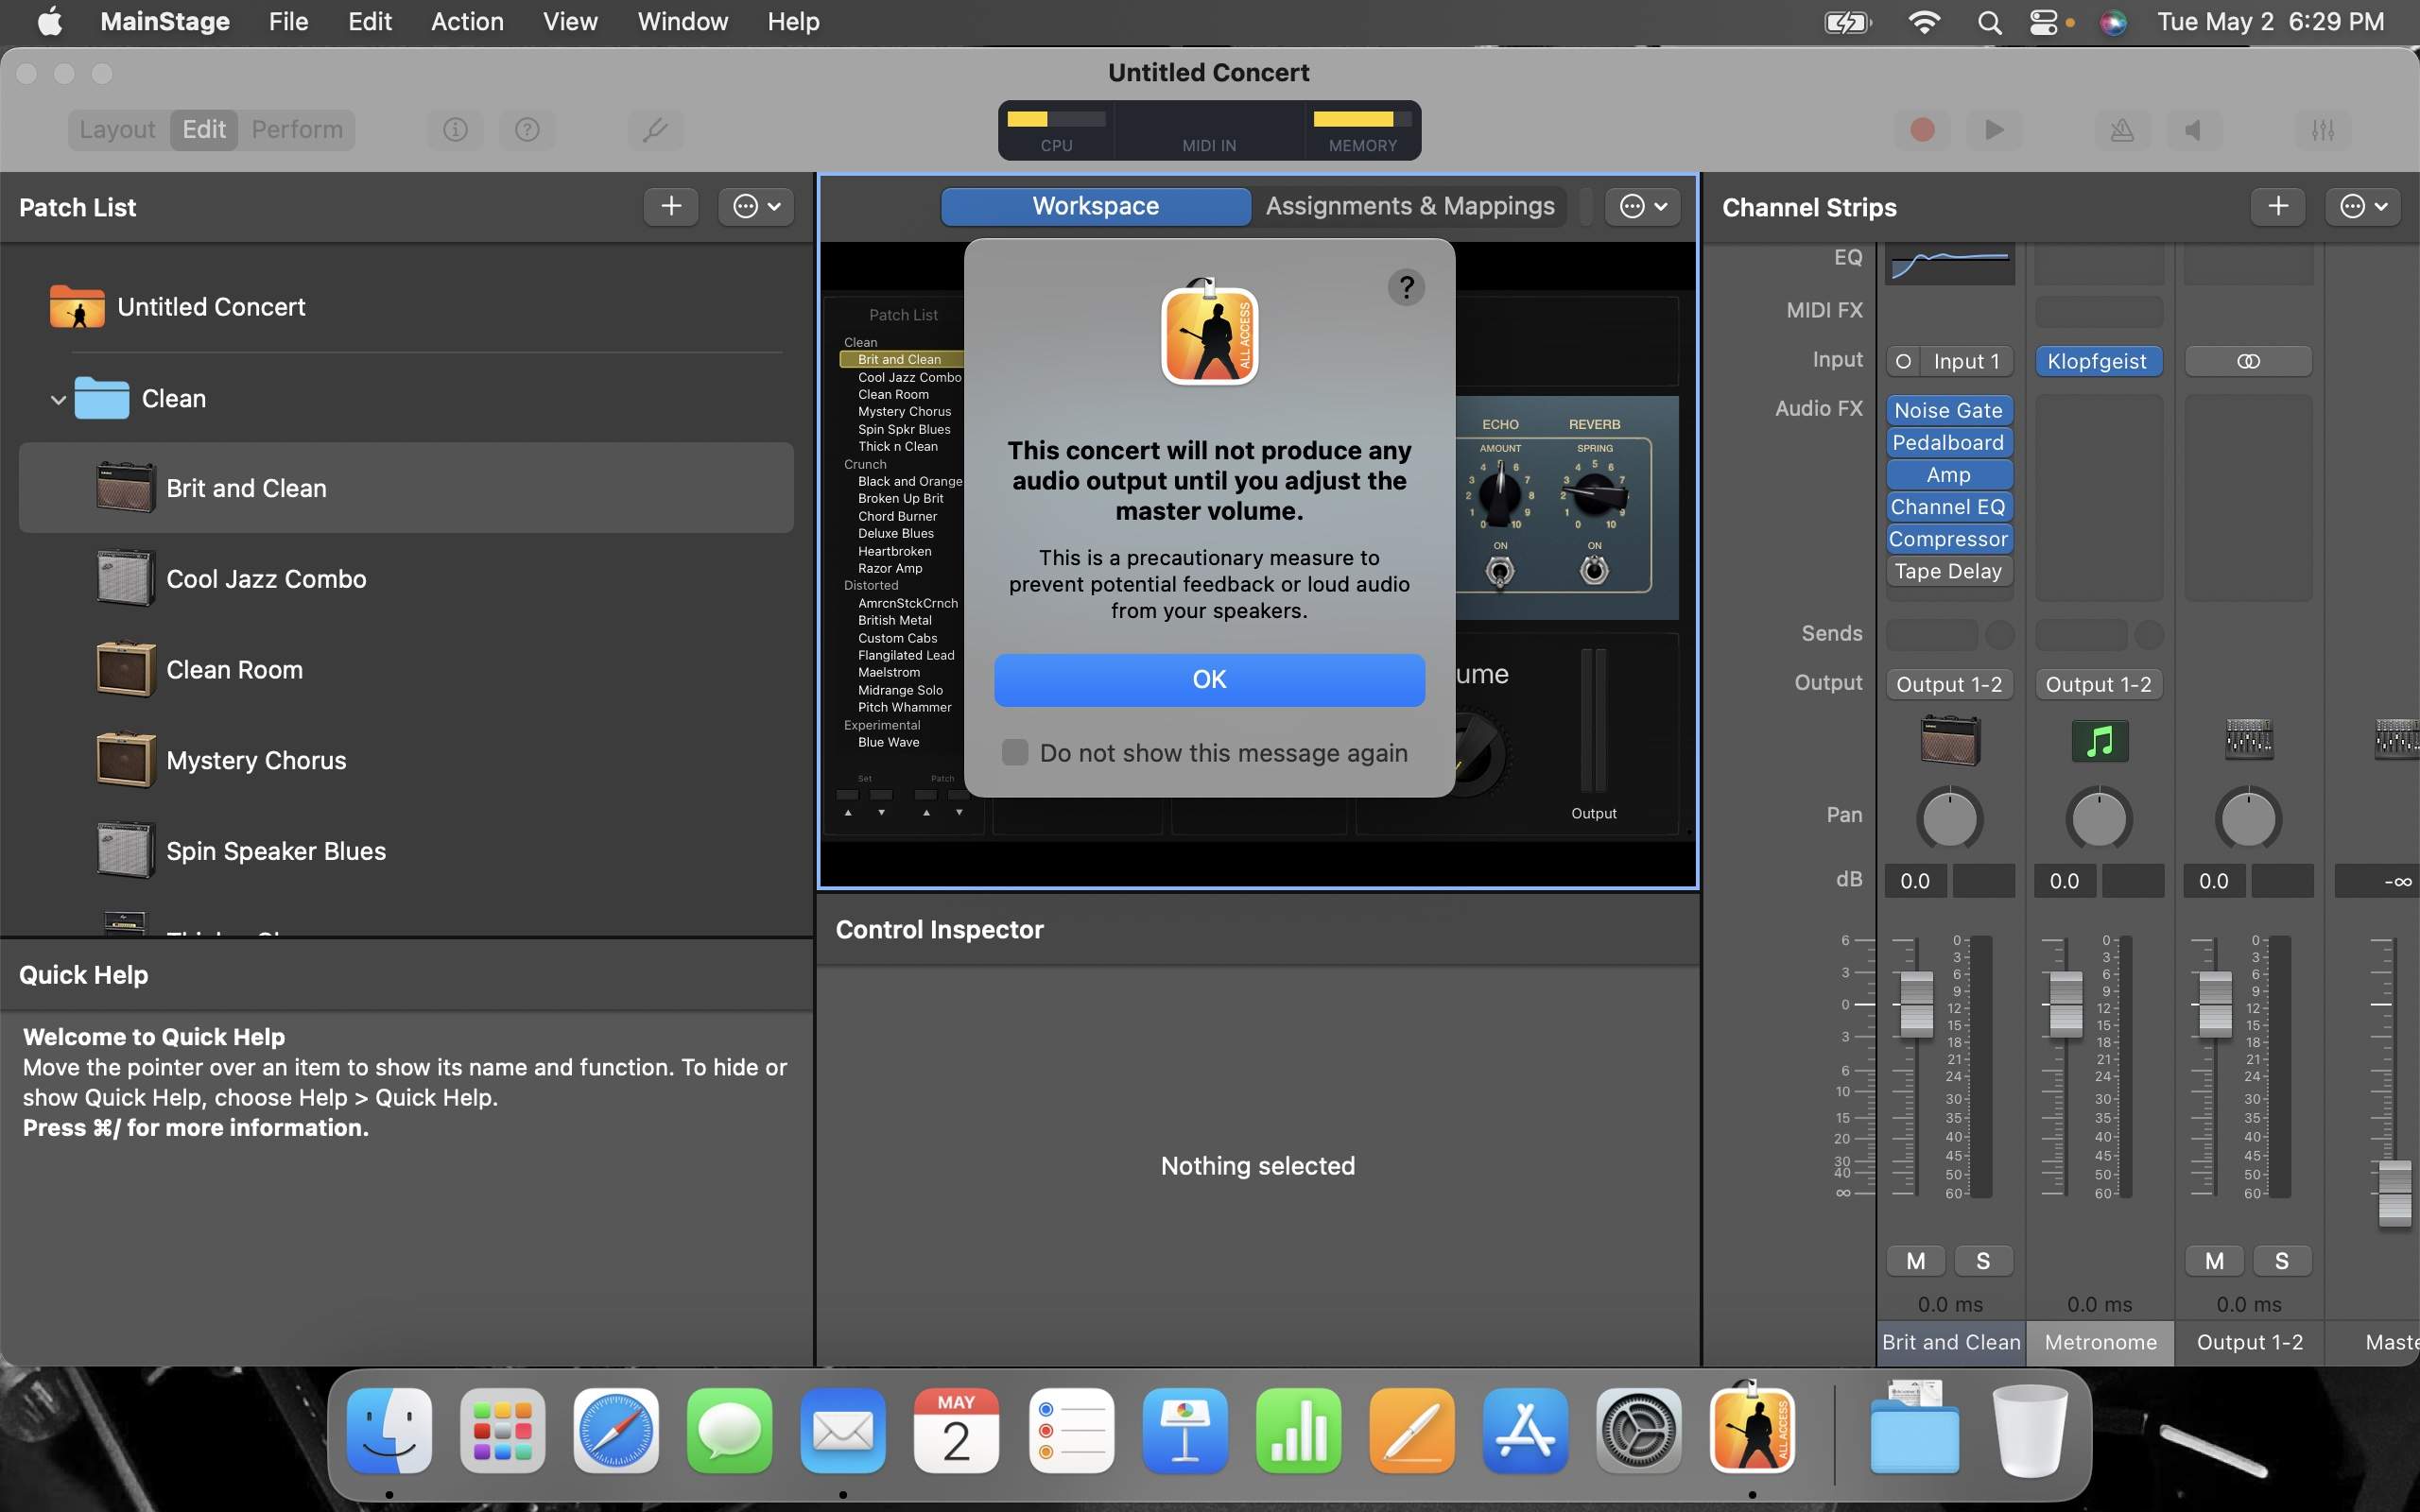Click the Metronome music note icon

[2099, 741]
